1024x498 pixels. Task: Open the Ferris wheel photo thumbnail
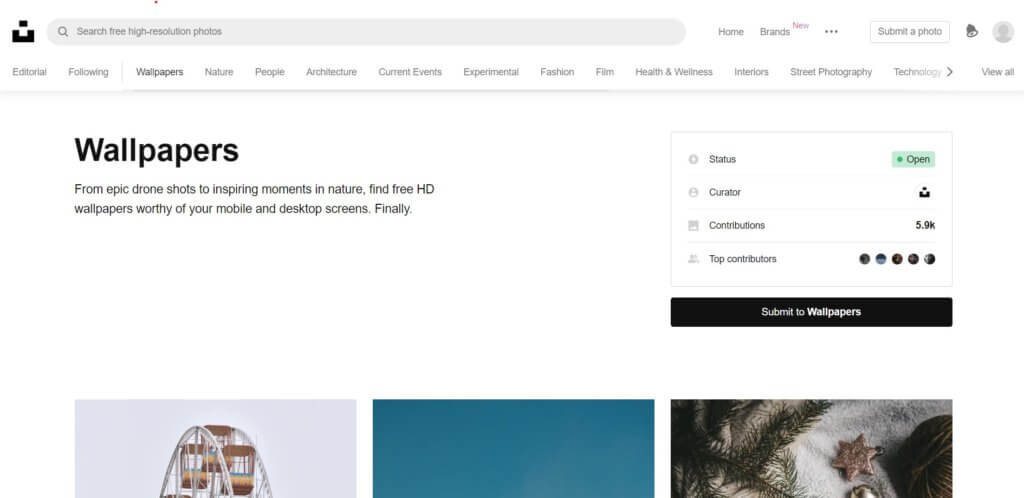pos(216,448)
